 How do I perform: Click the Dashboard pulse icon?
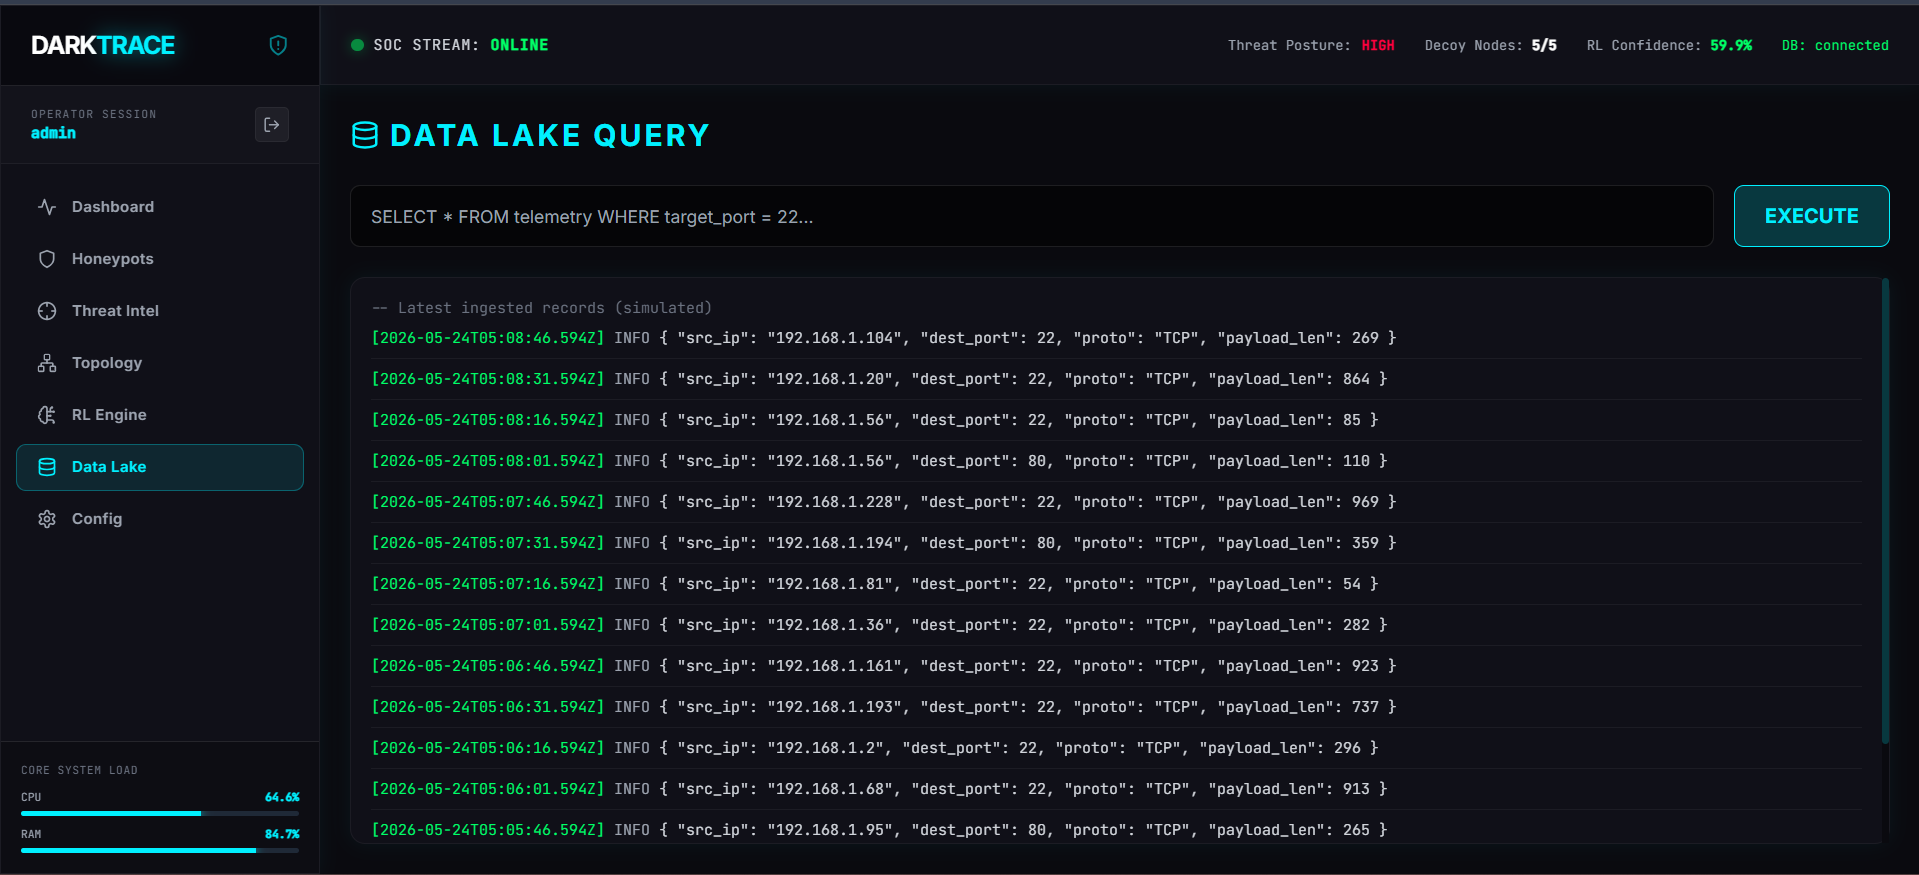pyautogui.click(x=47, y=207)
